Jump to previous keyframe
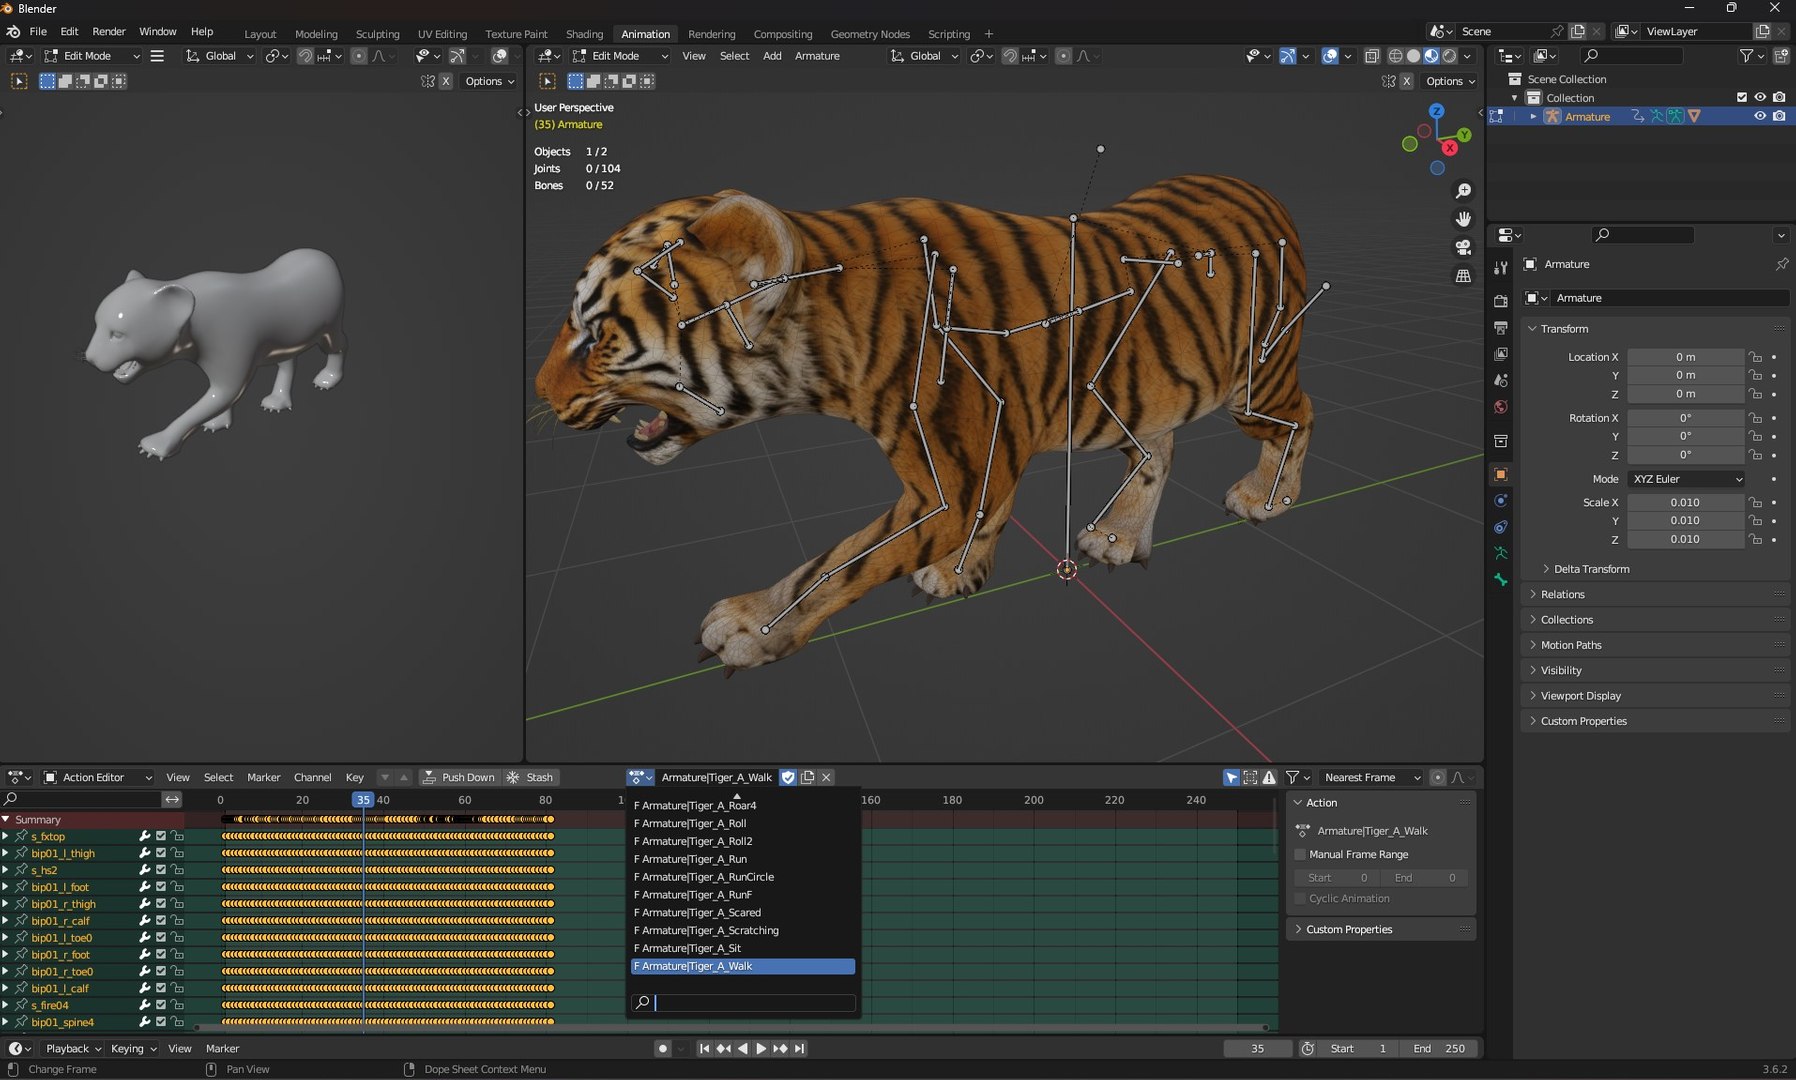This screenshot has height=1080, width=1796. (723, 1048)
